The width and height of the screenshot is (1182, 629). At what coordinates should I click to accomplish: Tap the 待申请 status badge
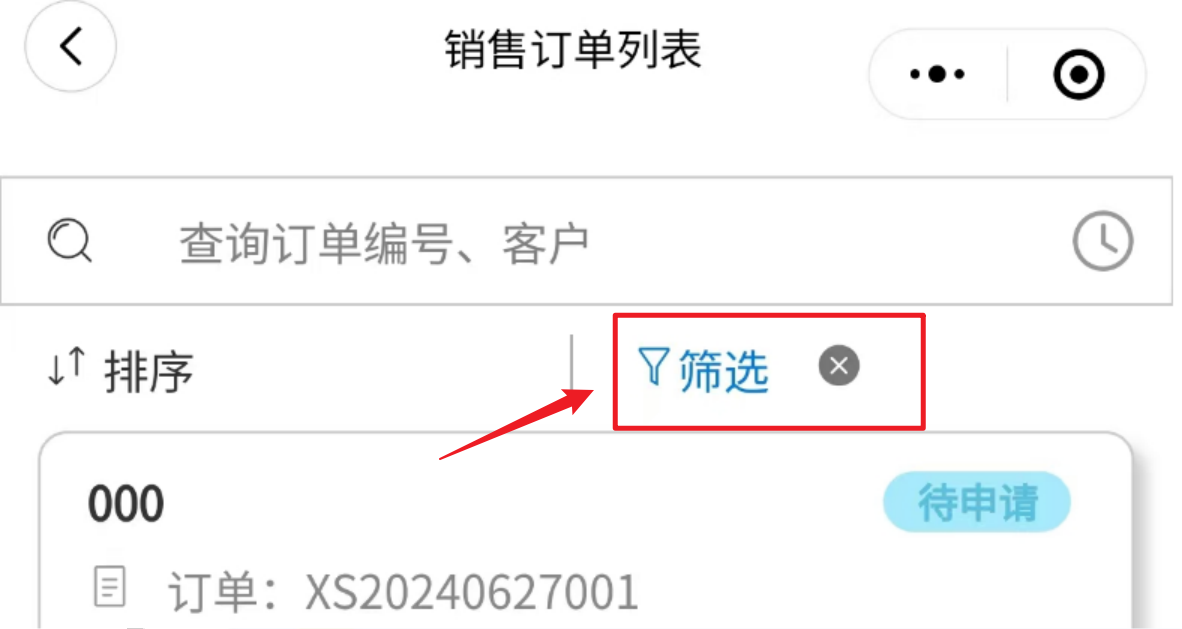[x=977, y=502]
